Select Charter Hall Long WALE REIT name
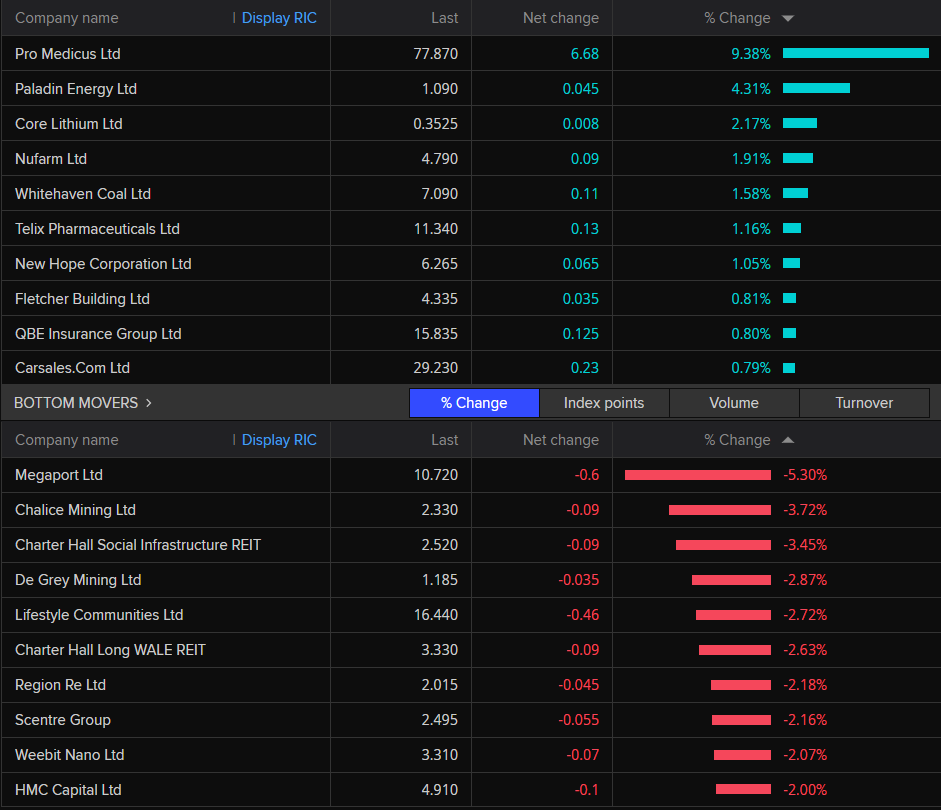The image size is (941, 810). tap(110, 650)
